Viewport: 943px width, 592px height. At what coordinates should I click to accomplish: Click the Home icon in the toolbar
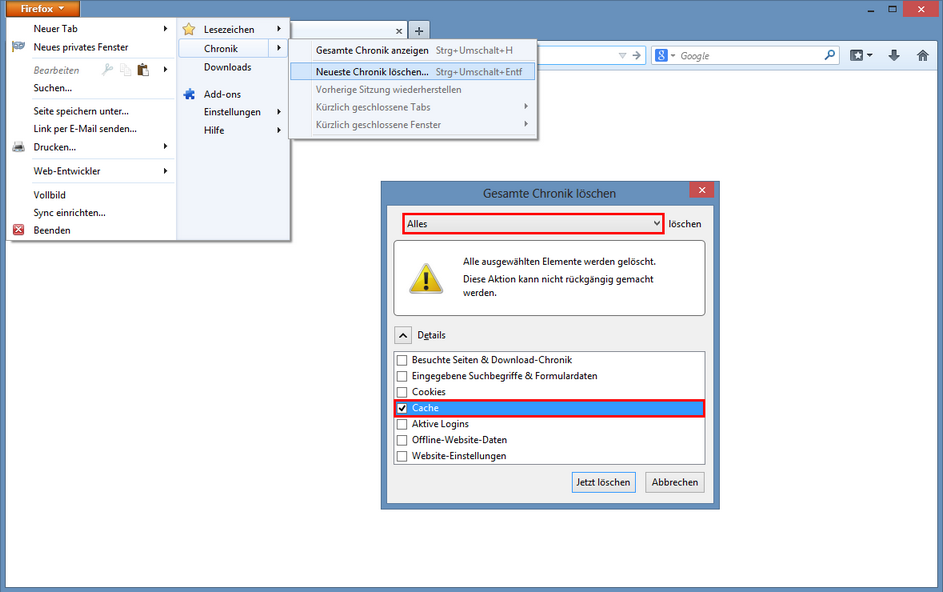922,55
